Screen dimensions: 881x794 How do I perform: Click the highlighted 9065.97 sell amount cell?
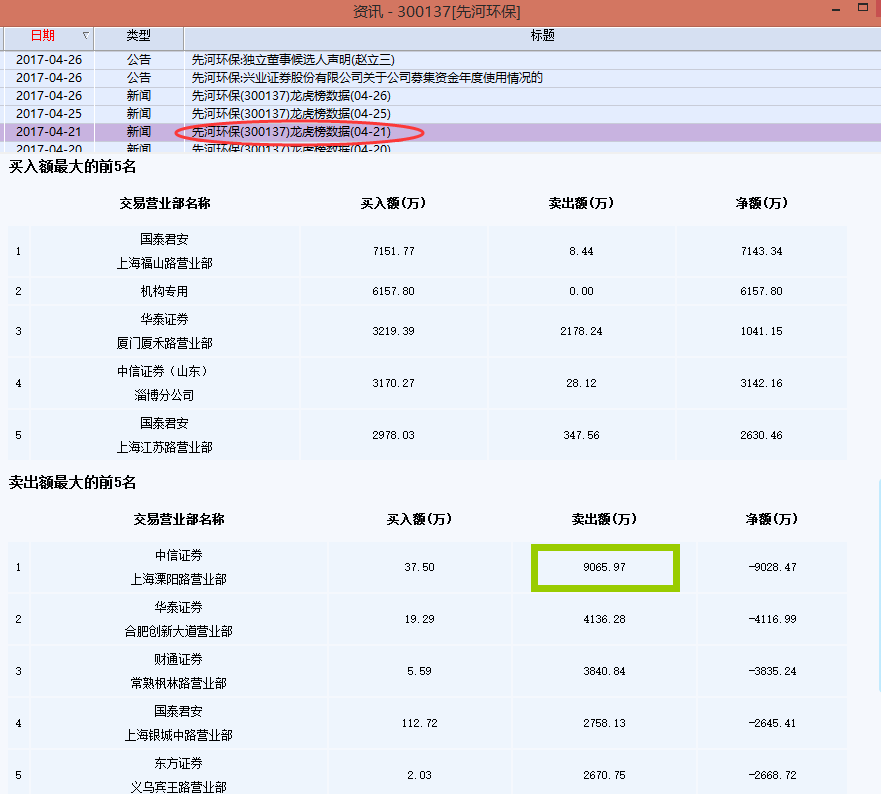pyautogui.click(x=605, y=567)
